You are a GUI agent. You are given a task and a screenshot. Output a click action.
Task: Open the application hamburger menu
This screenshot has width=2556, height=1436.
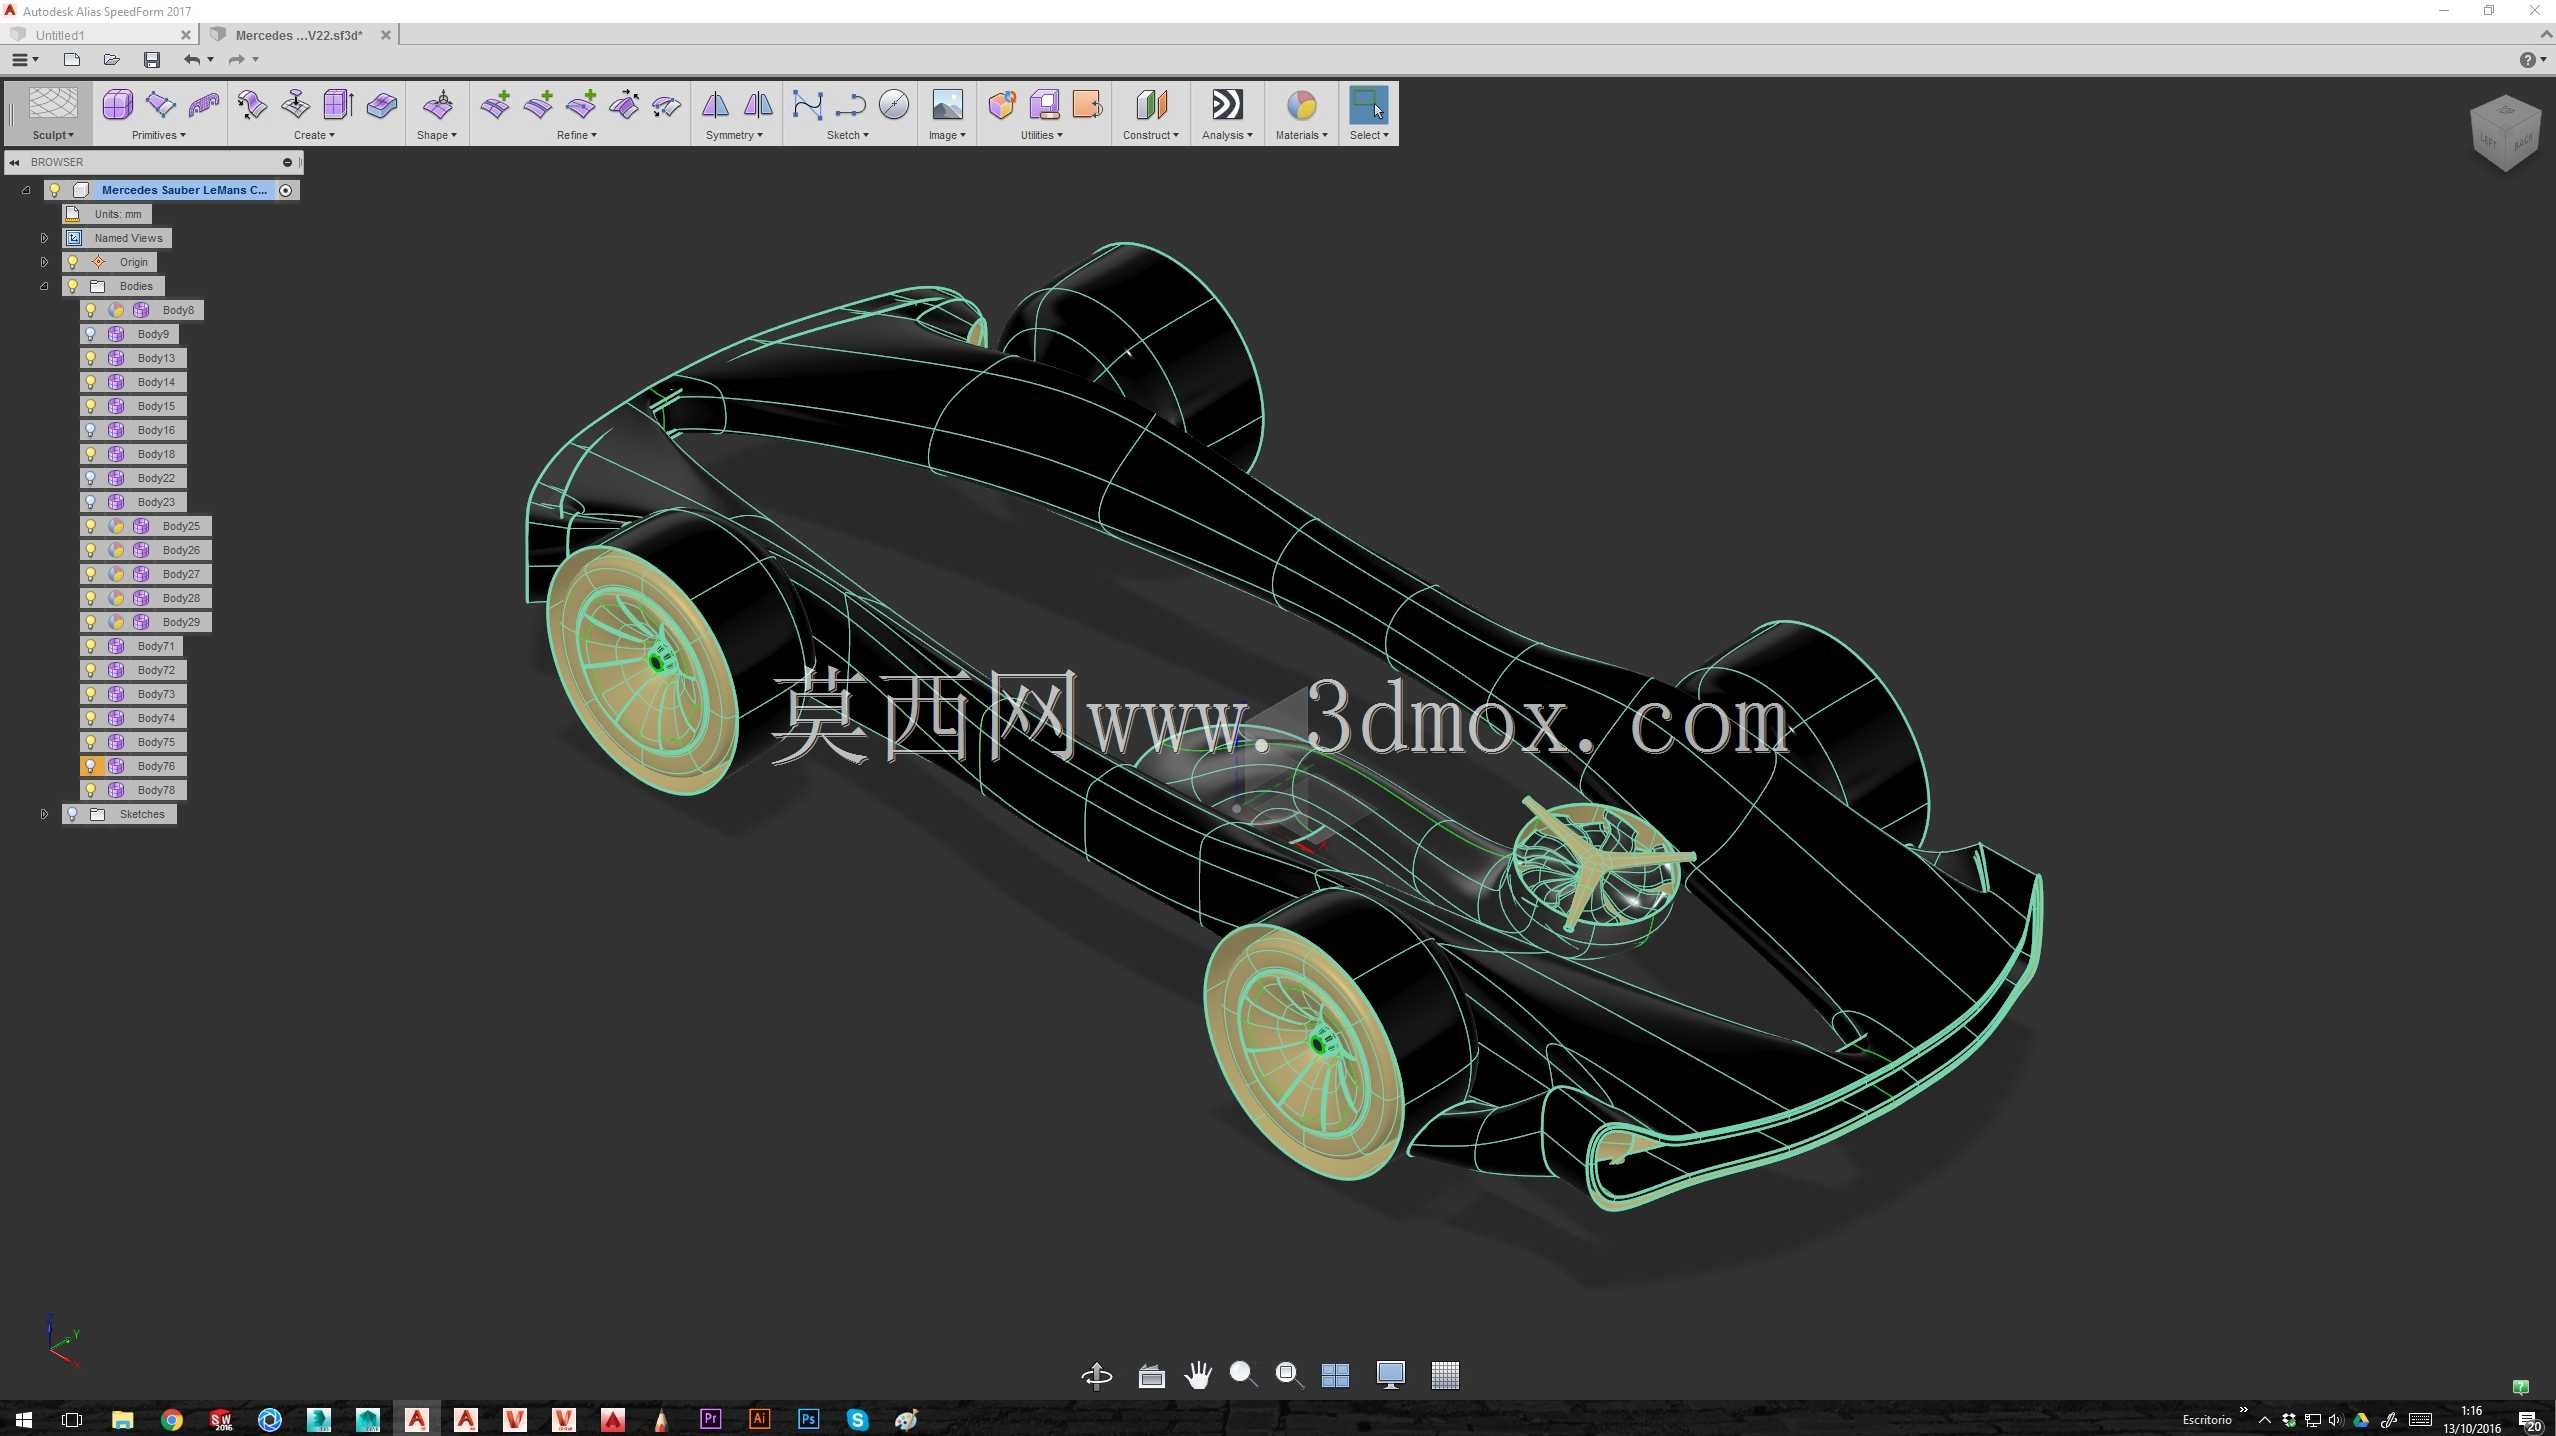pyautogui.click(x=24, y=60)
